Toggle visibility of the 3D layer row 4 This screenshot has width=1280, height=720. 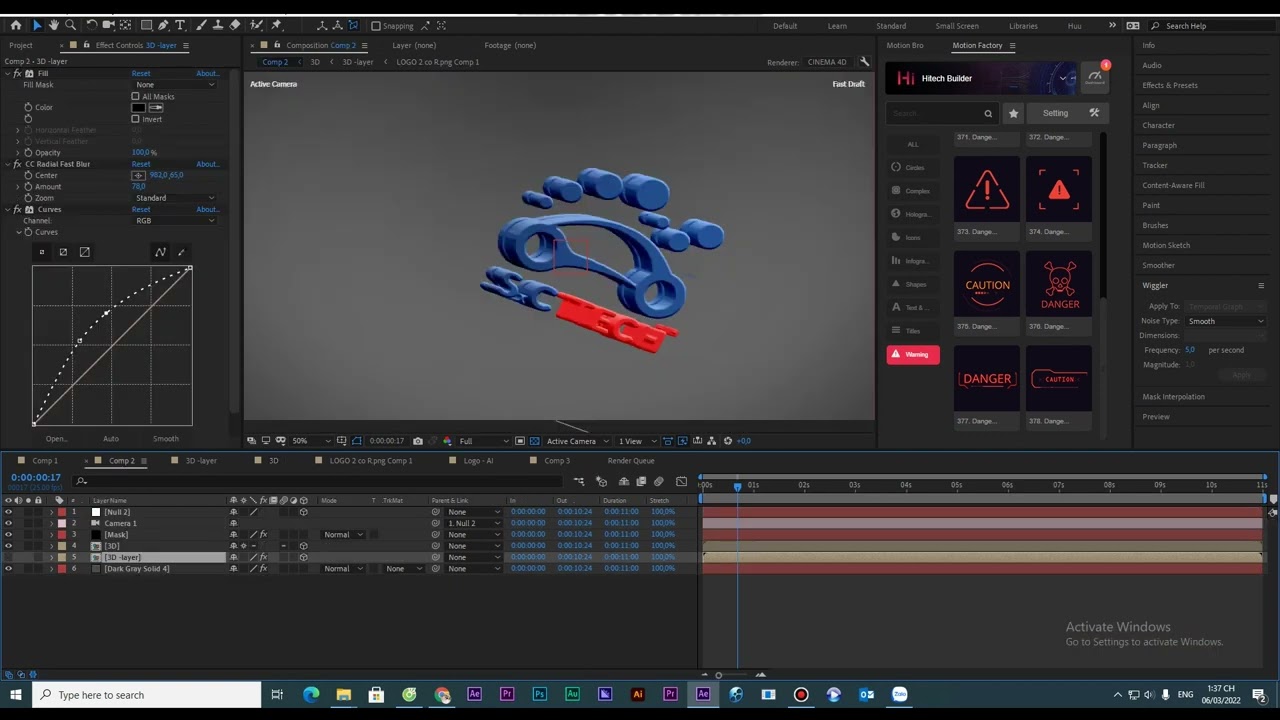click(9, 546)
